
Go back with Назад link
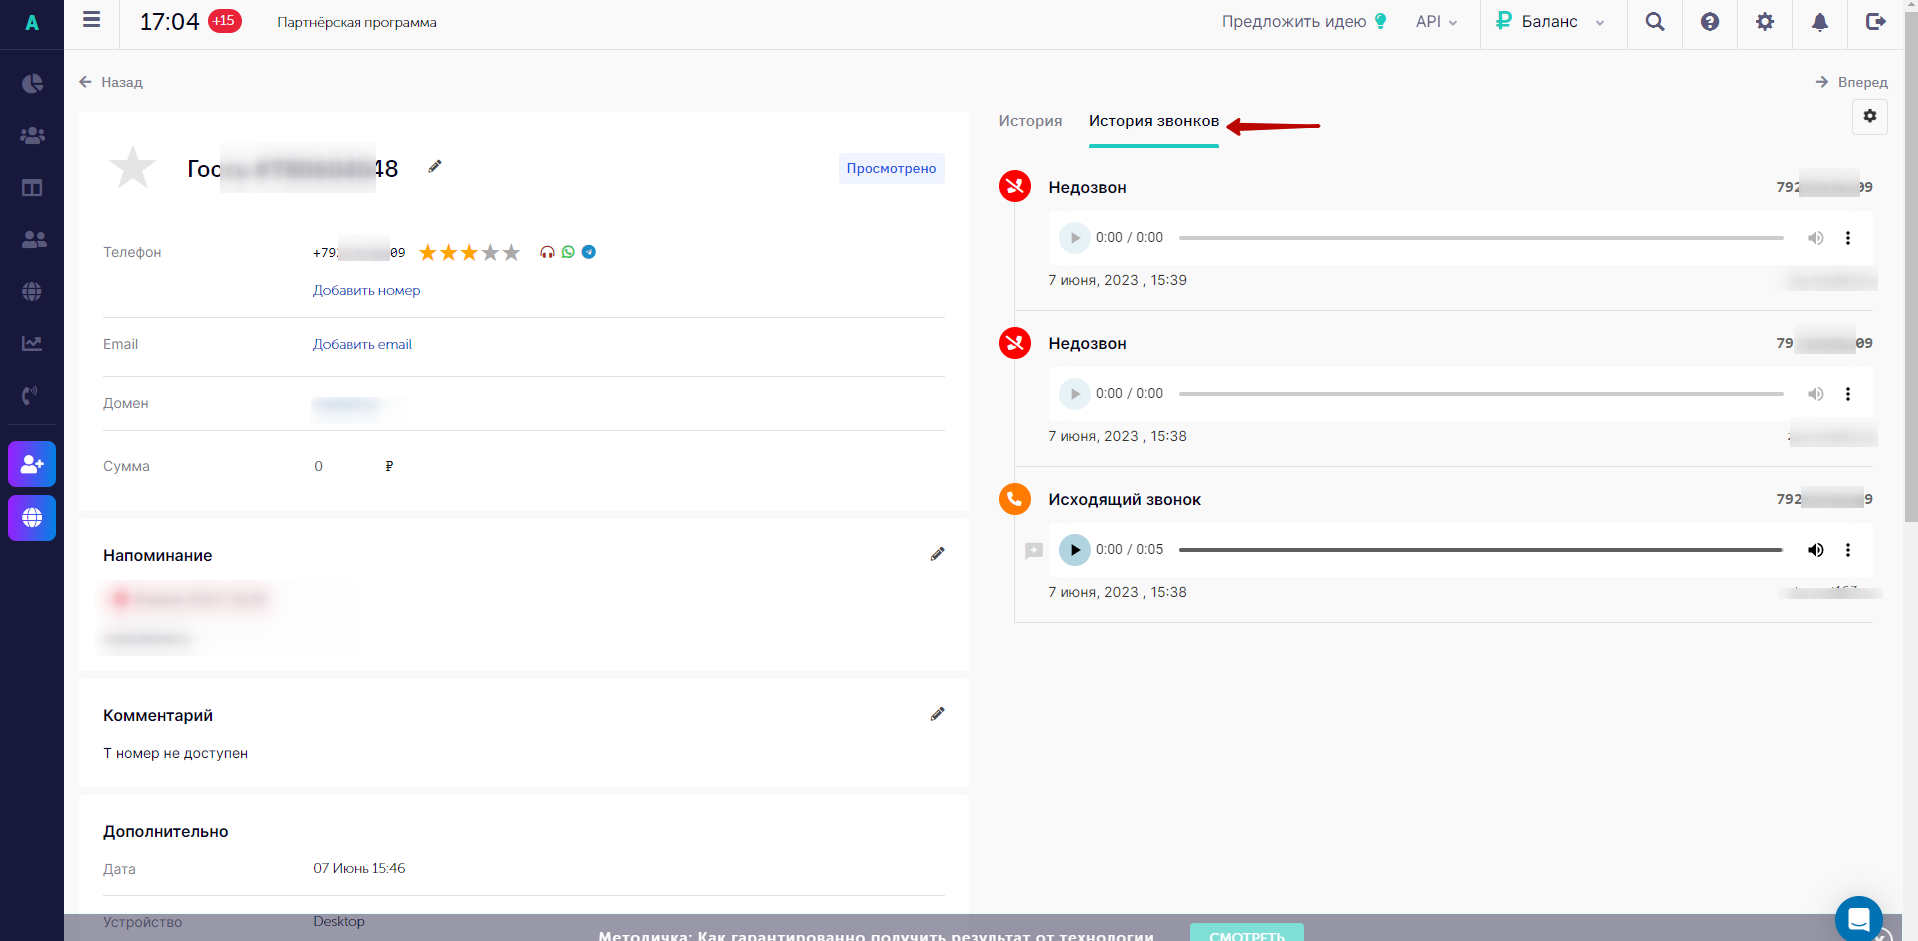pos(111,82)
